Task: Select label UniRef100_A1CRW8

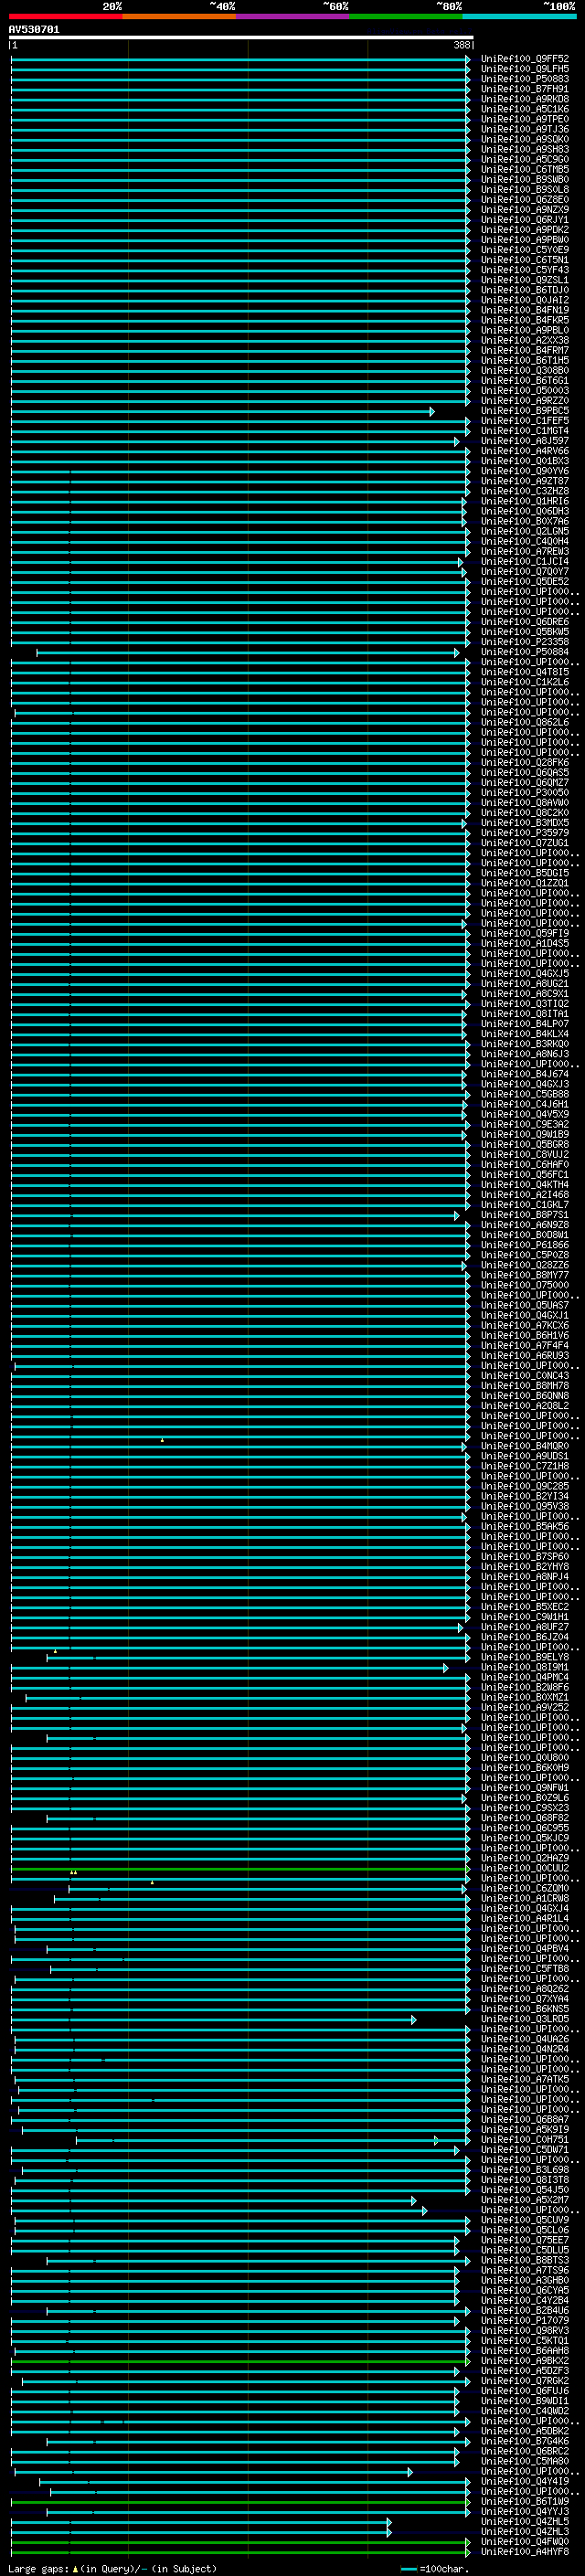Action: point(525,1898)
